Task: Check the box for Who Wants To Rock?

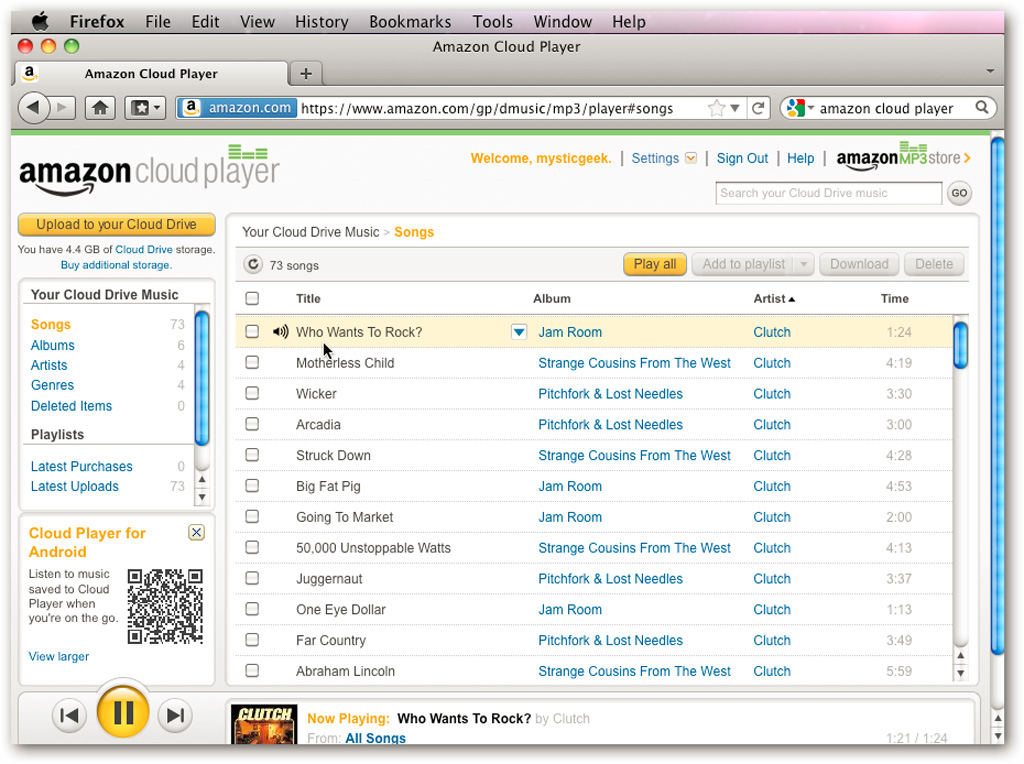Action: 252,332
